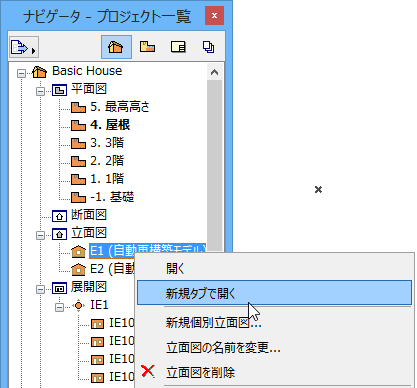Click the navigator scrollbar up arrow
Image resolution: width=417 pixels, height=388 pixels.
215,72
